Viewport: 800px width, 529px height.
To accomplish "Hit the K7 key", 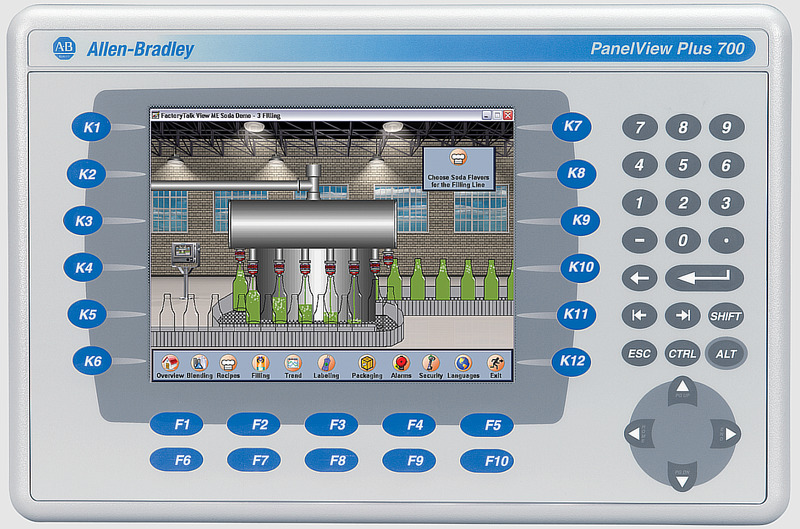I will (x=572, y=127).
